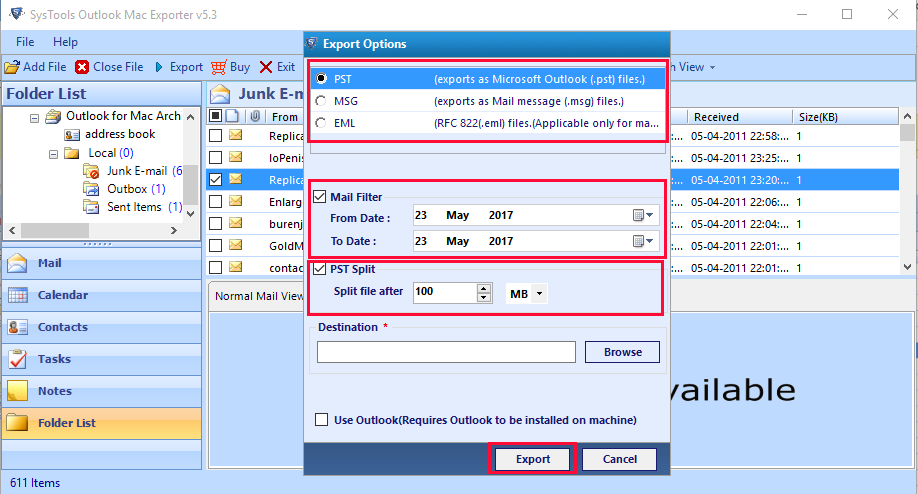Click the Folder List navigation icon
Screen dimensions: 918x494
click(18, 423)
